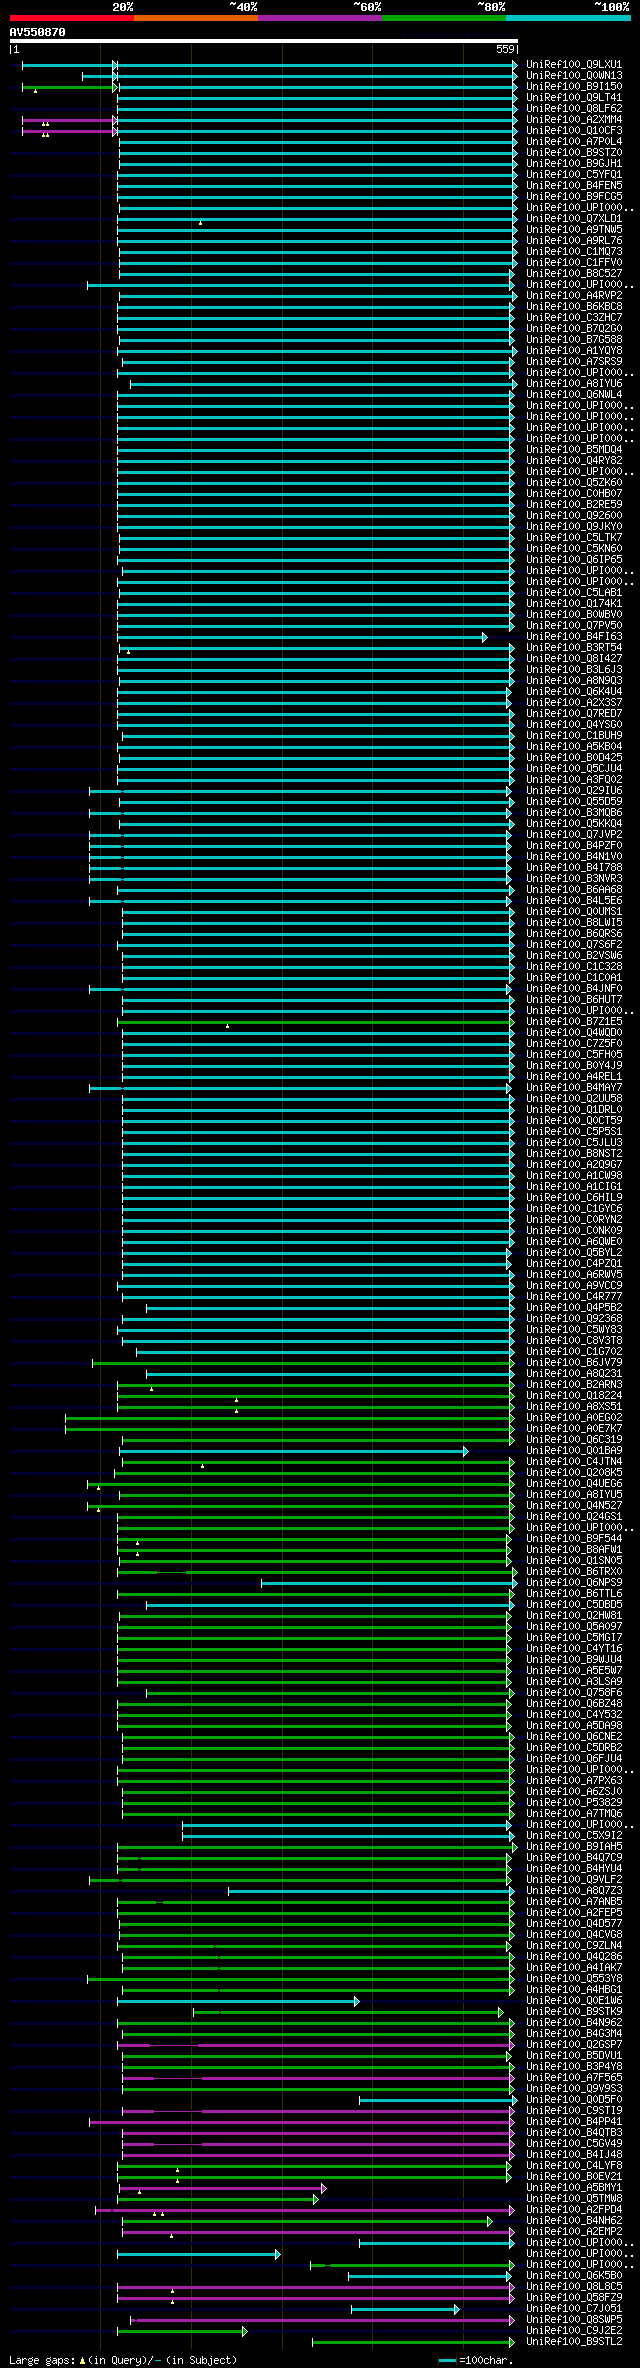Click the purple ~60% identity legend bar
The image size is (640, 2368).
(320, 17)
